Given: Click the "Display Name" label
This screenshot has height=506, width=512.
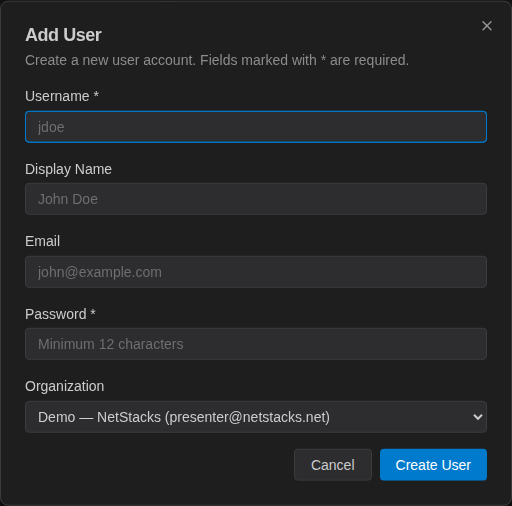Looking at the screenshot, I should coord(68,169).
